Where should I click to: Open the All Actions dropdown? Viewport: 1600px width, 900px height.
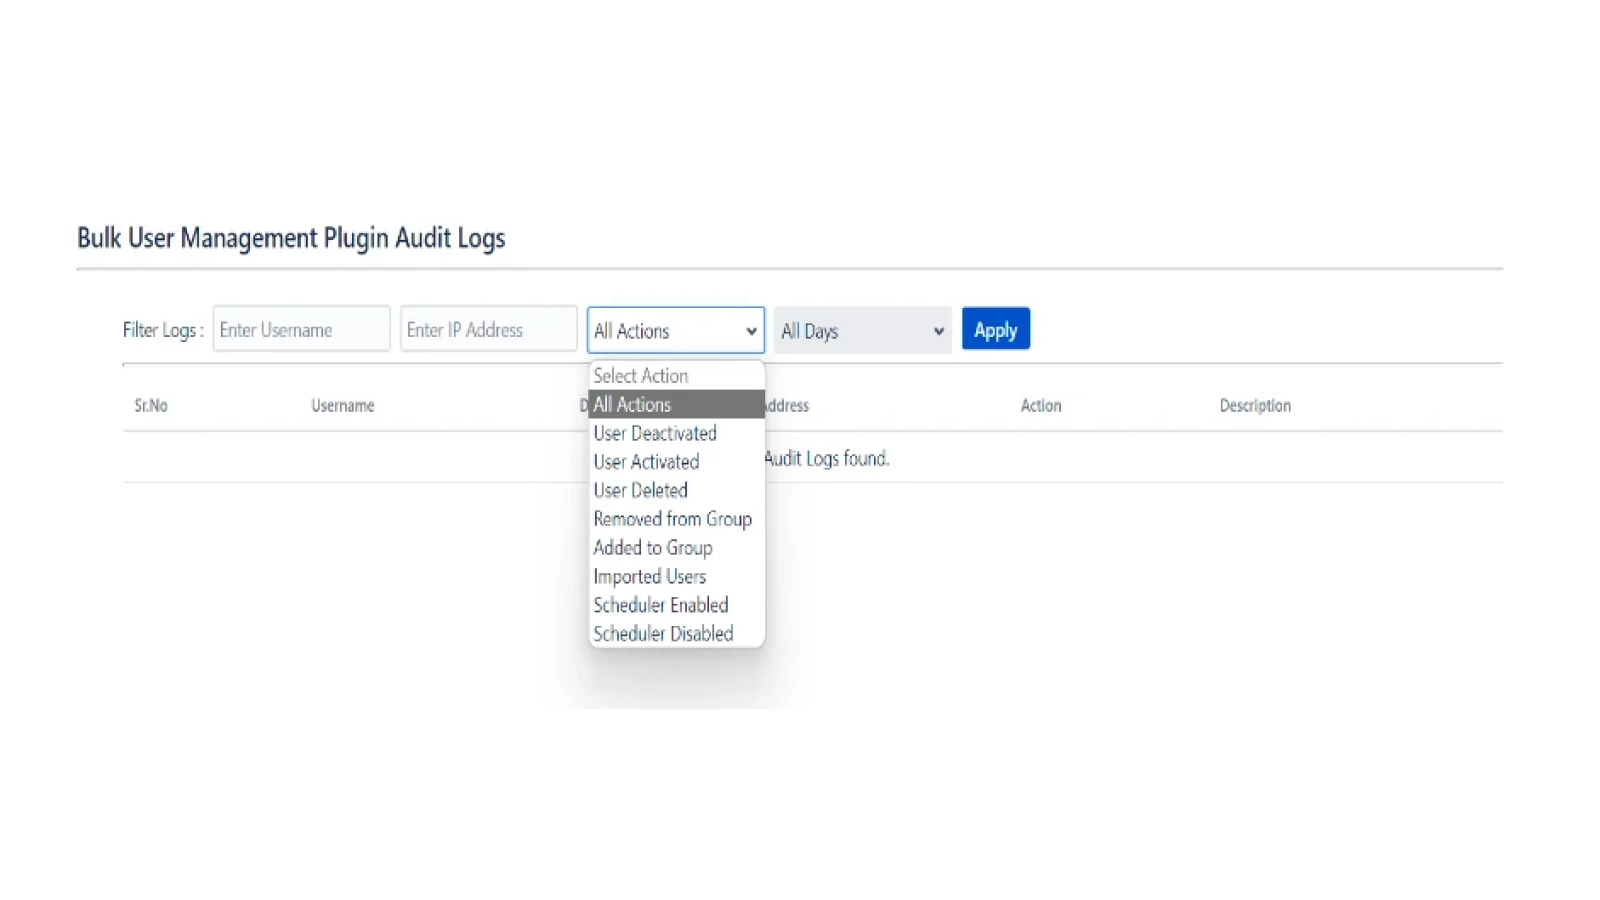pyautogui.click(x=674, y=330)
